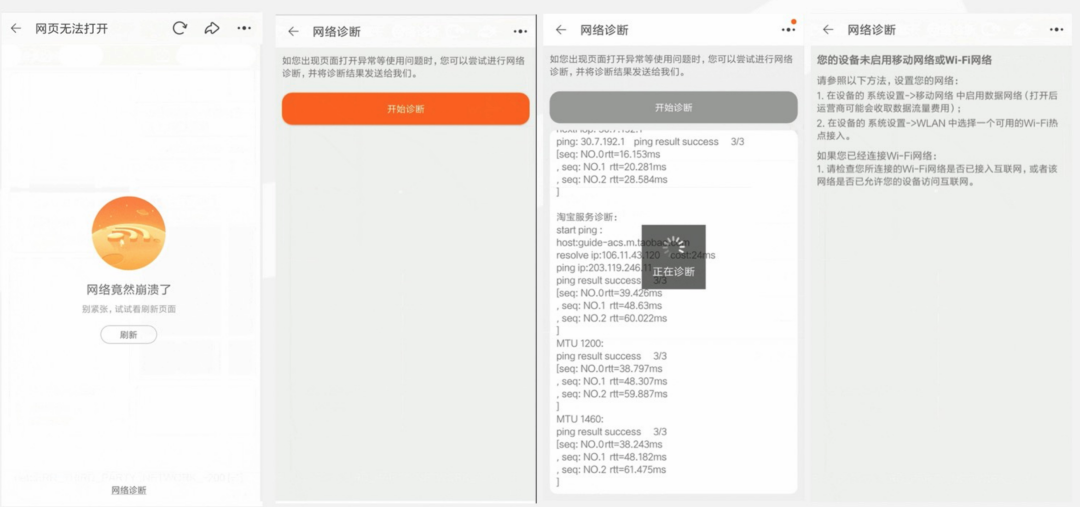Open 网络诊断 link at bottom of error page

[x=129, y=490]
